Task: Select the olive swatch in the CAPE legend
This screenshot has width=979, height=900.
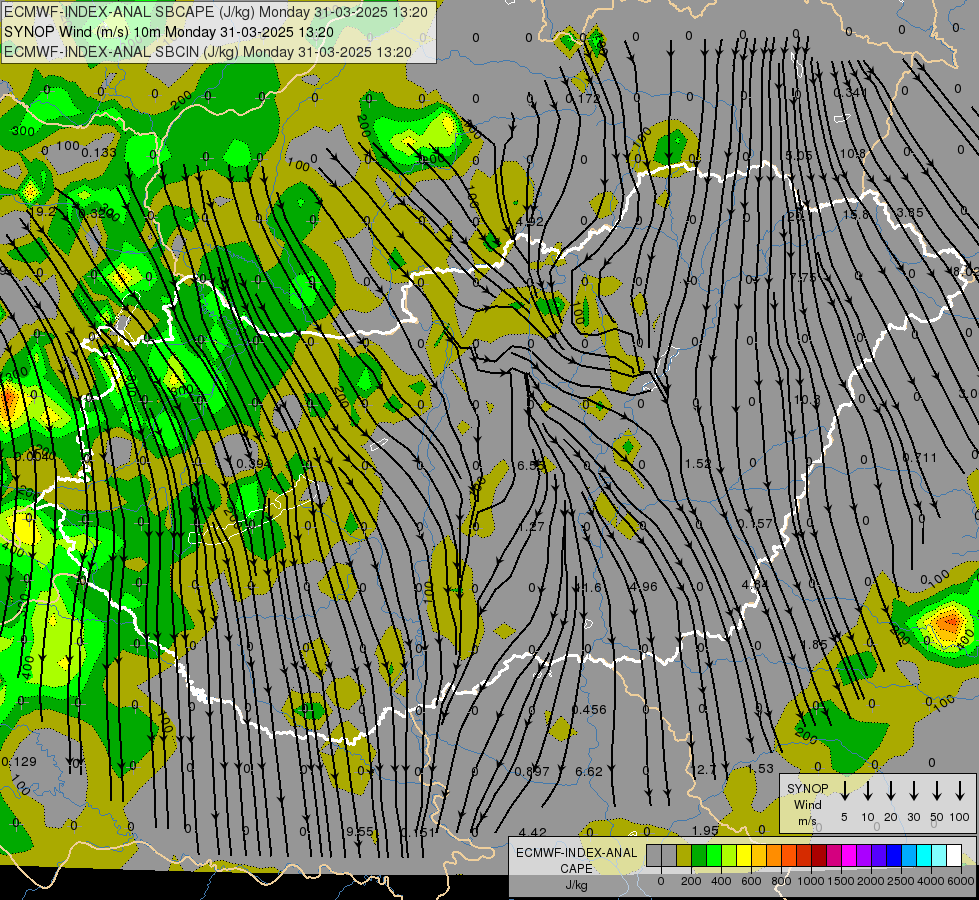Action: point(684,855)
